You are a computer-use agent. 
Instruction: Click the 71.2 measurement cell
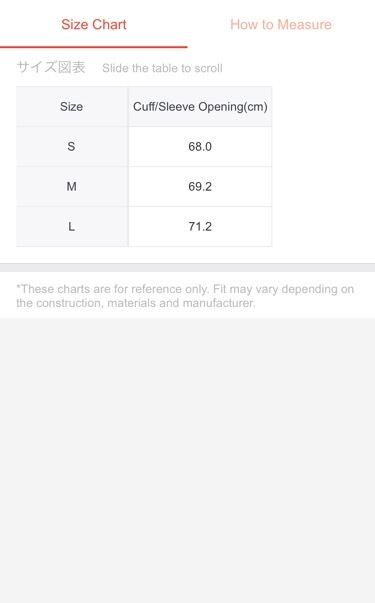tap(200, 227)
